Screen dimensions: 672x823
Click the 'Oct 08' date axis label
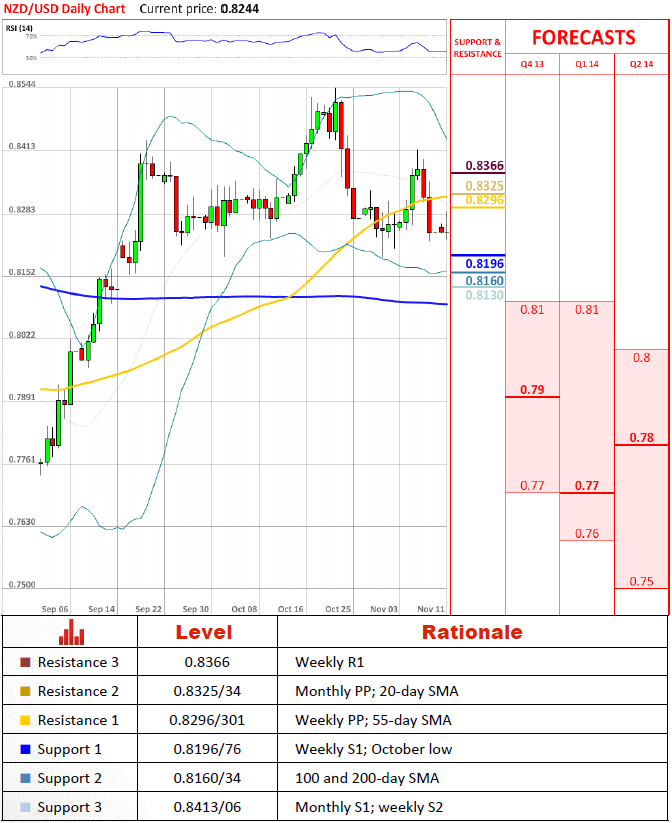(x=244, y=609)
